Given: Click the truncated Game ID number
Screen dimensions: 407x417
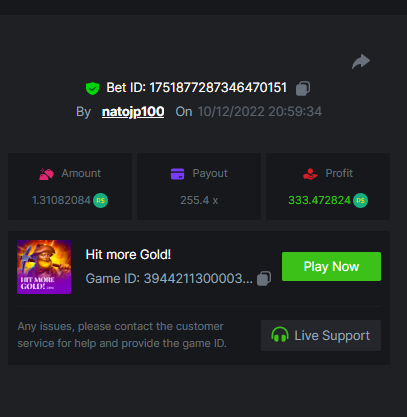Looking at the screenshot, I should tap(198, 279).
